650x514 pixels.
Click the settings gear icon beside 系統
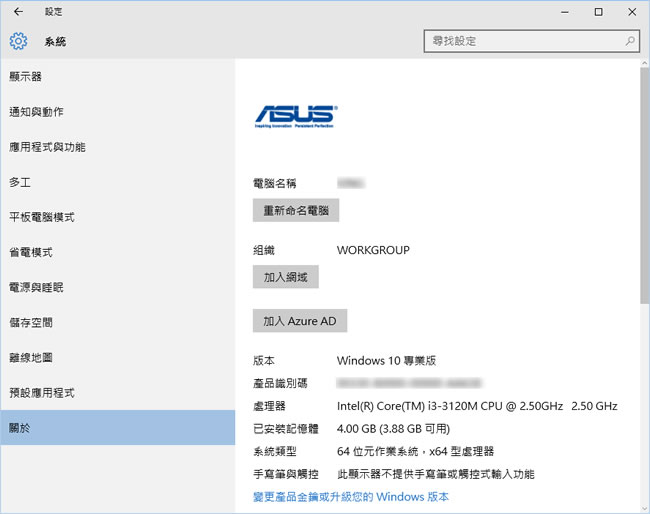click(18, 41)
